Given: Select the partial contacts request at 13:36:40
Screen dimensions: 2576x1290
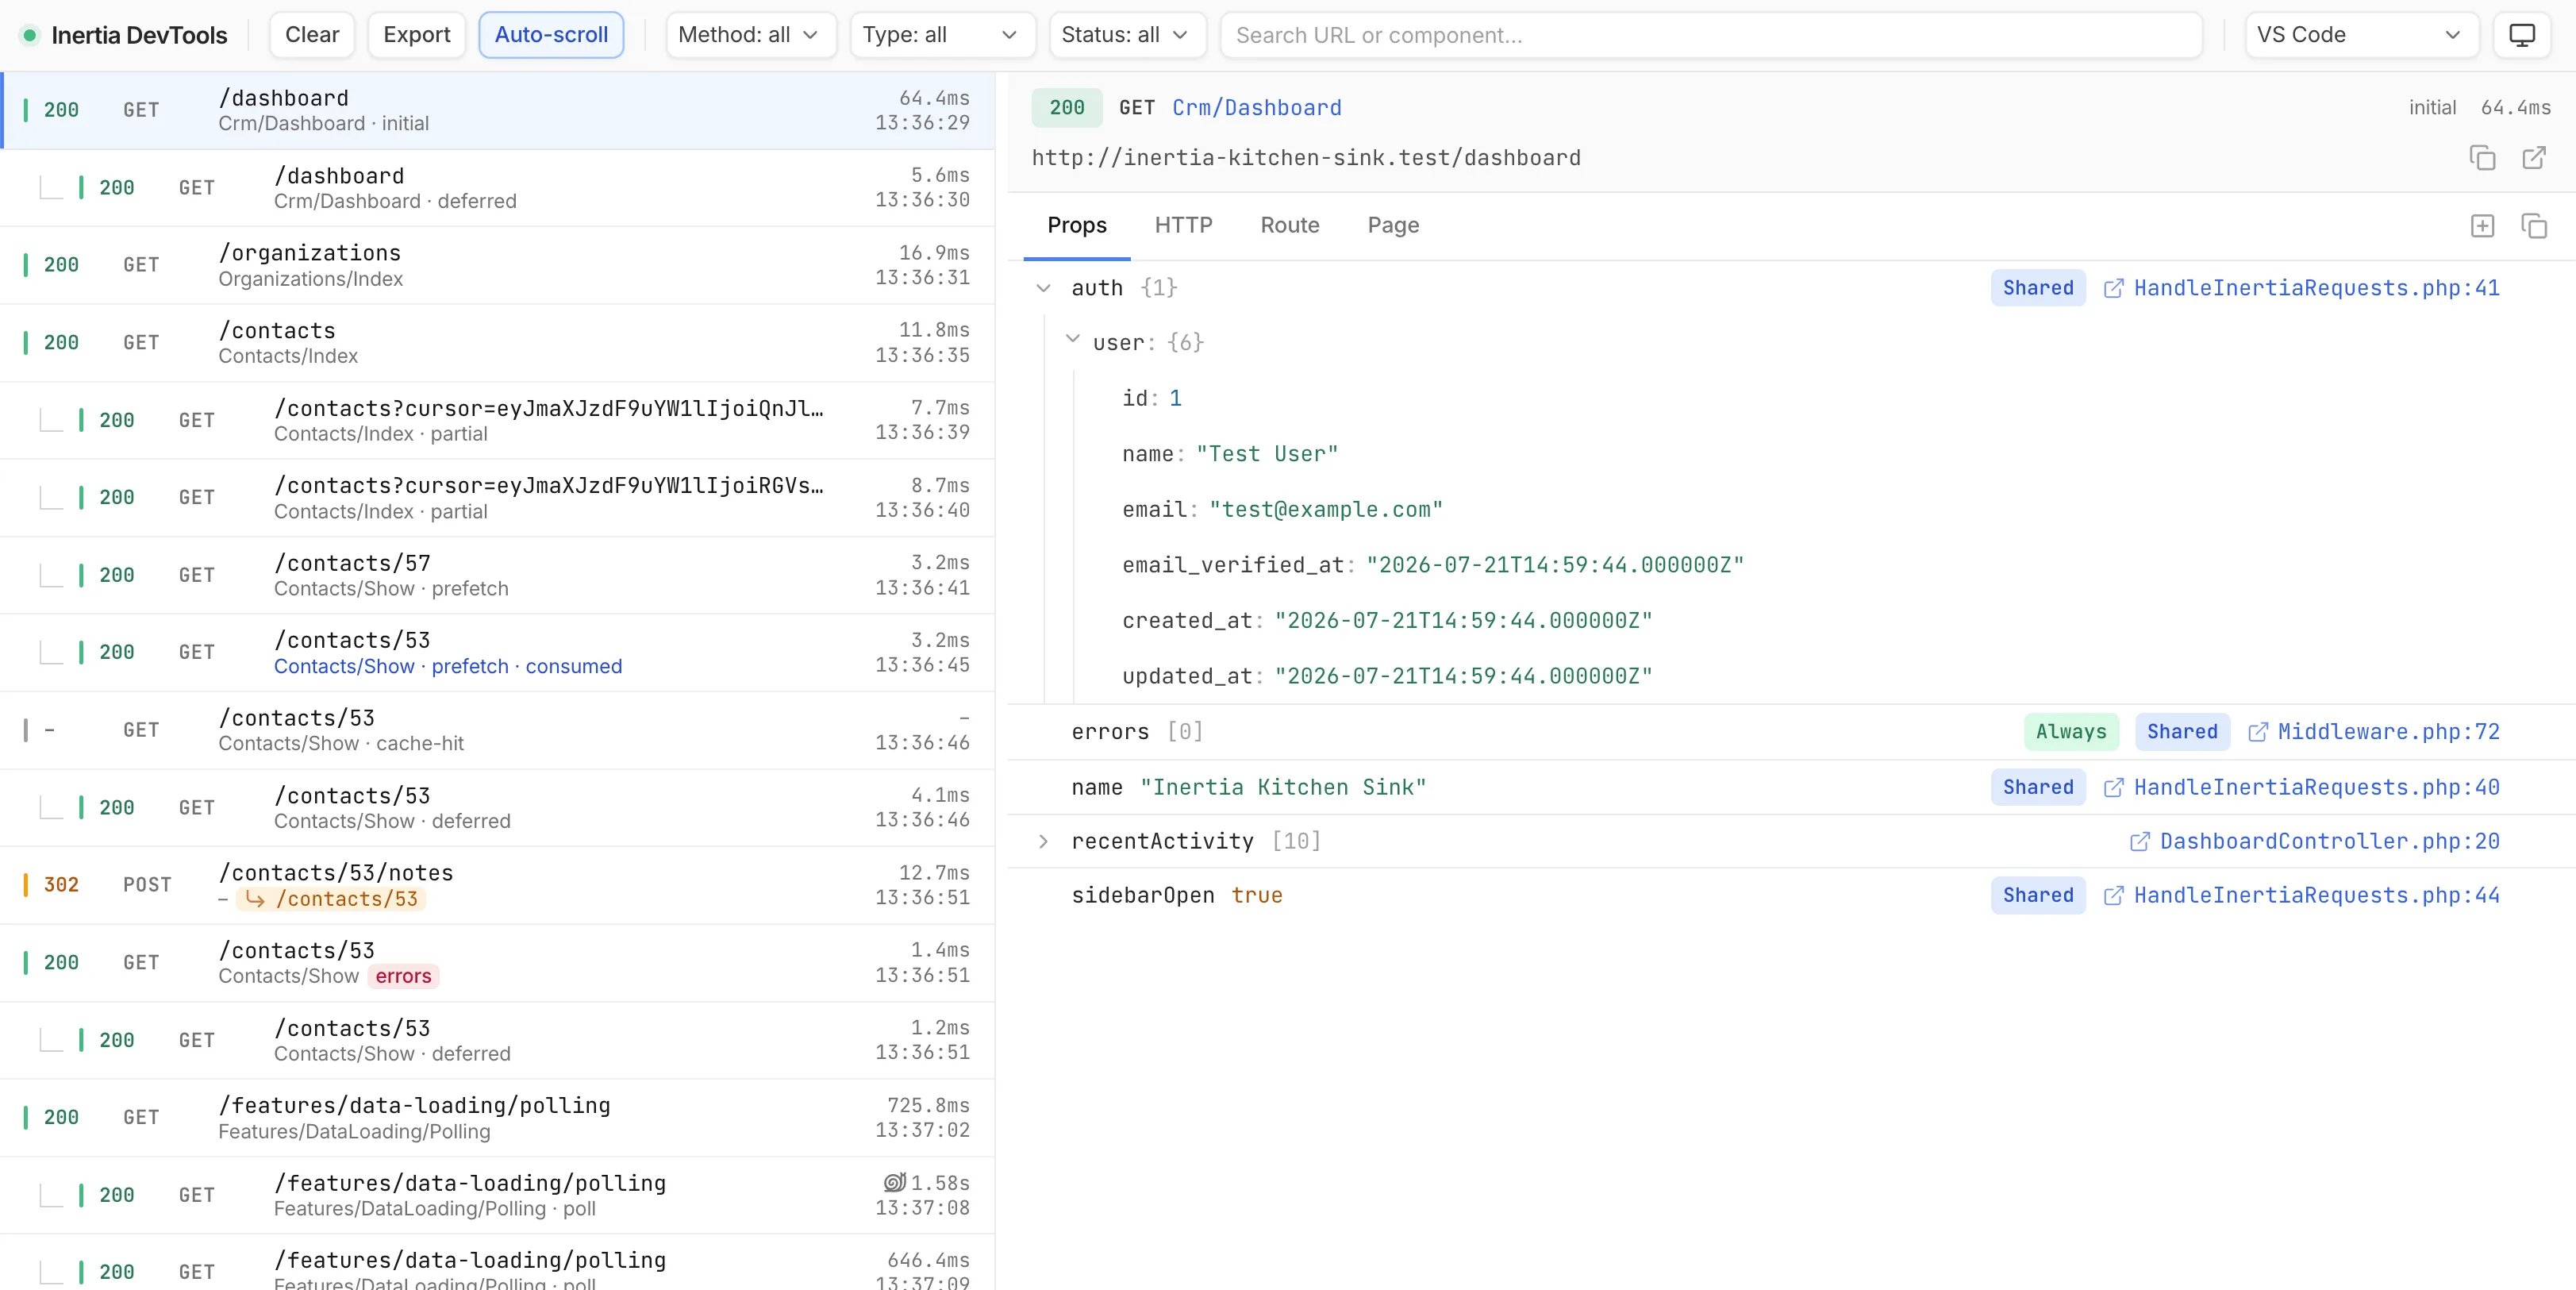Looking at the screenshot, I should click(x=497, y=498).
